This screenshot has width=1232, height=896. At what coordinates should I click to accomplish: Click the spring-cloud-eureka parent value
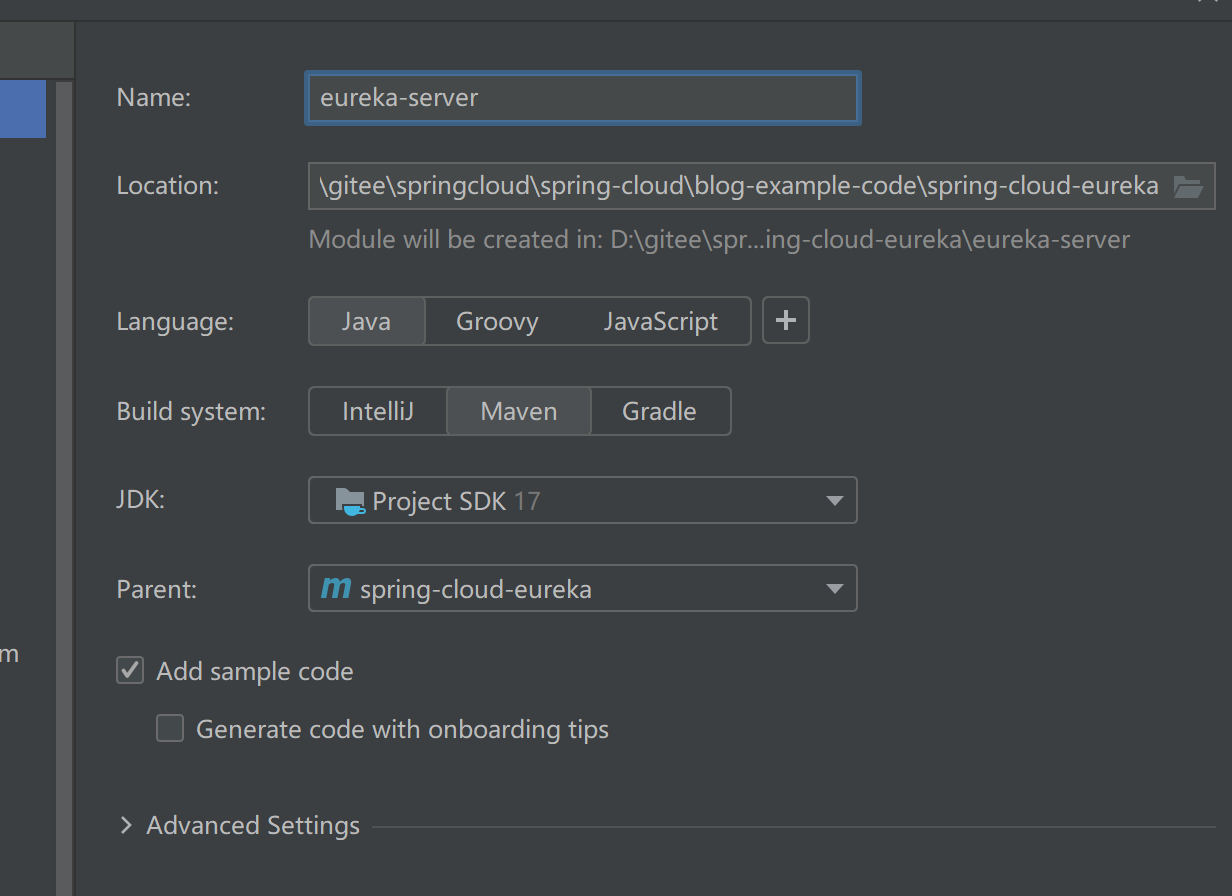[x=476, y=589]
